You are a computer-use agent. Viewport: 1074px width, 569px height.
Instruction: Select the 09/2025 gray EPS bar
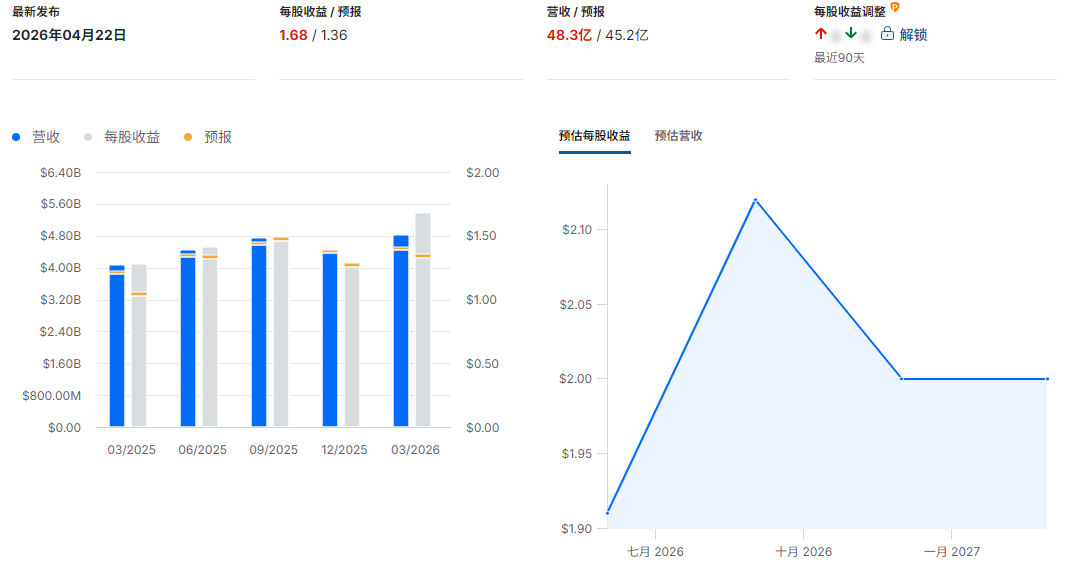[x=281, y=333]
